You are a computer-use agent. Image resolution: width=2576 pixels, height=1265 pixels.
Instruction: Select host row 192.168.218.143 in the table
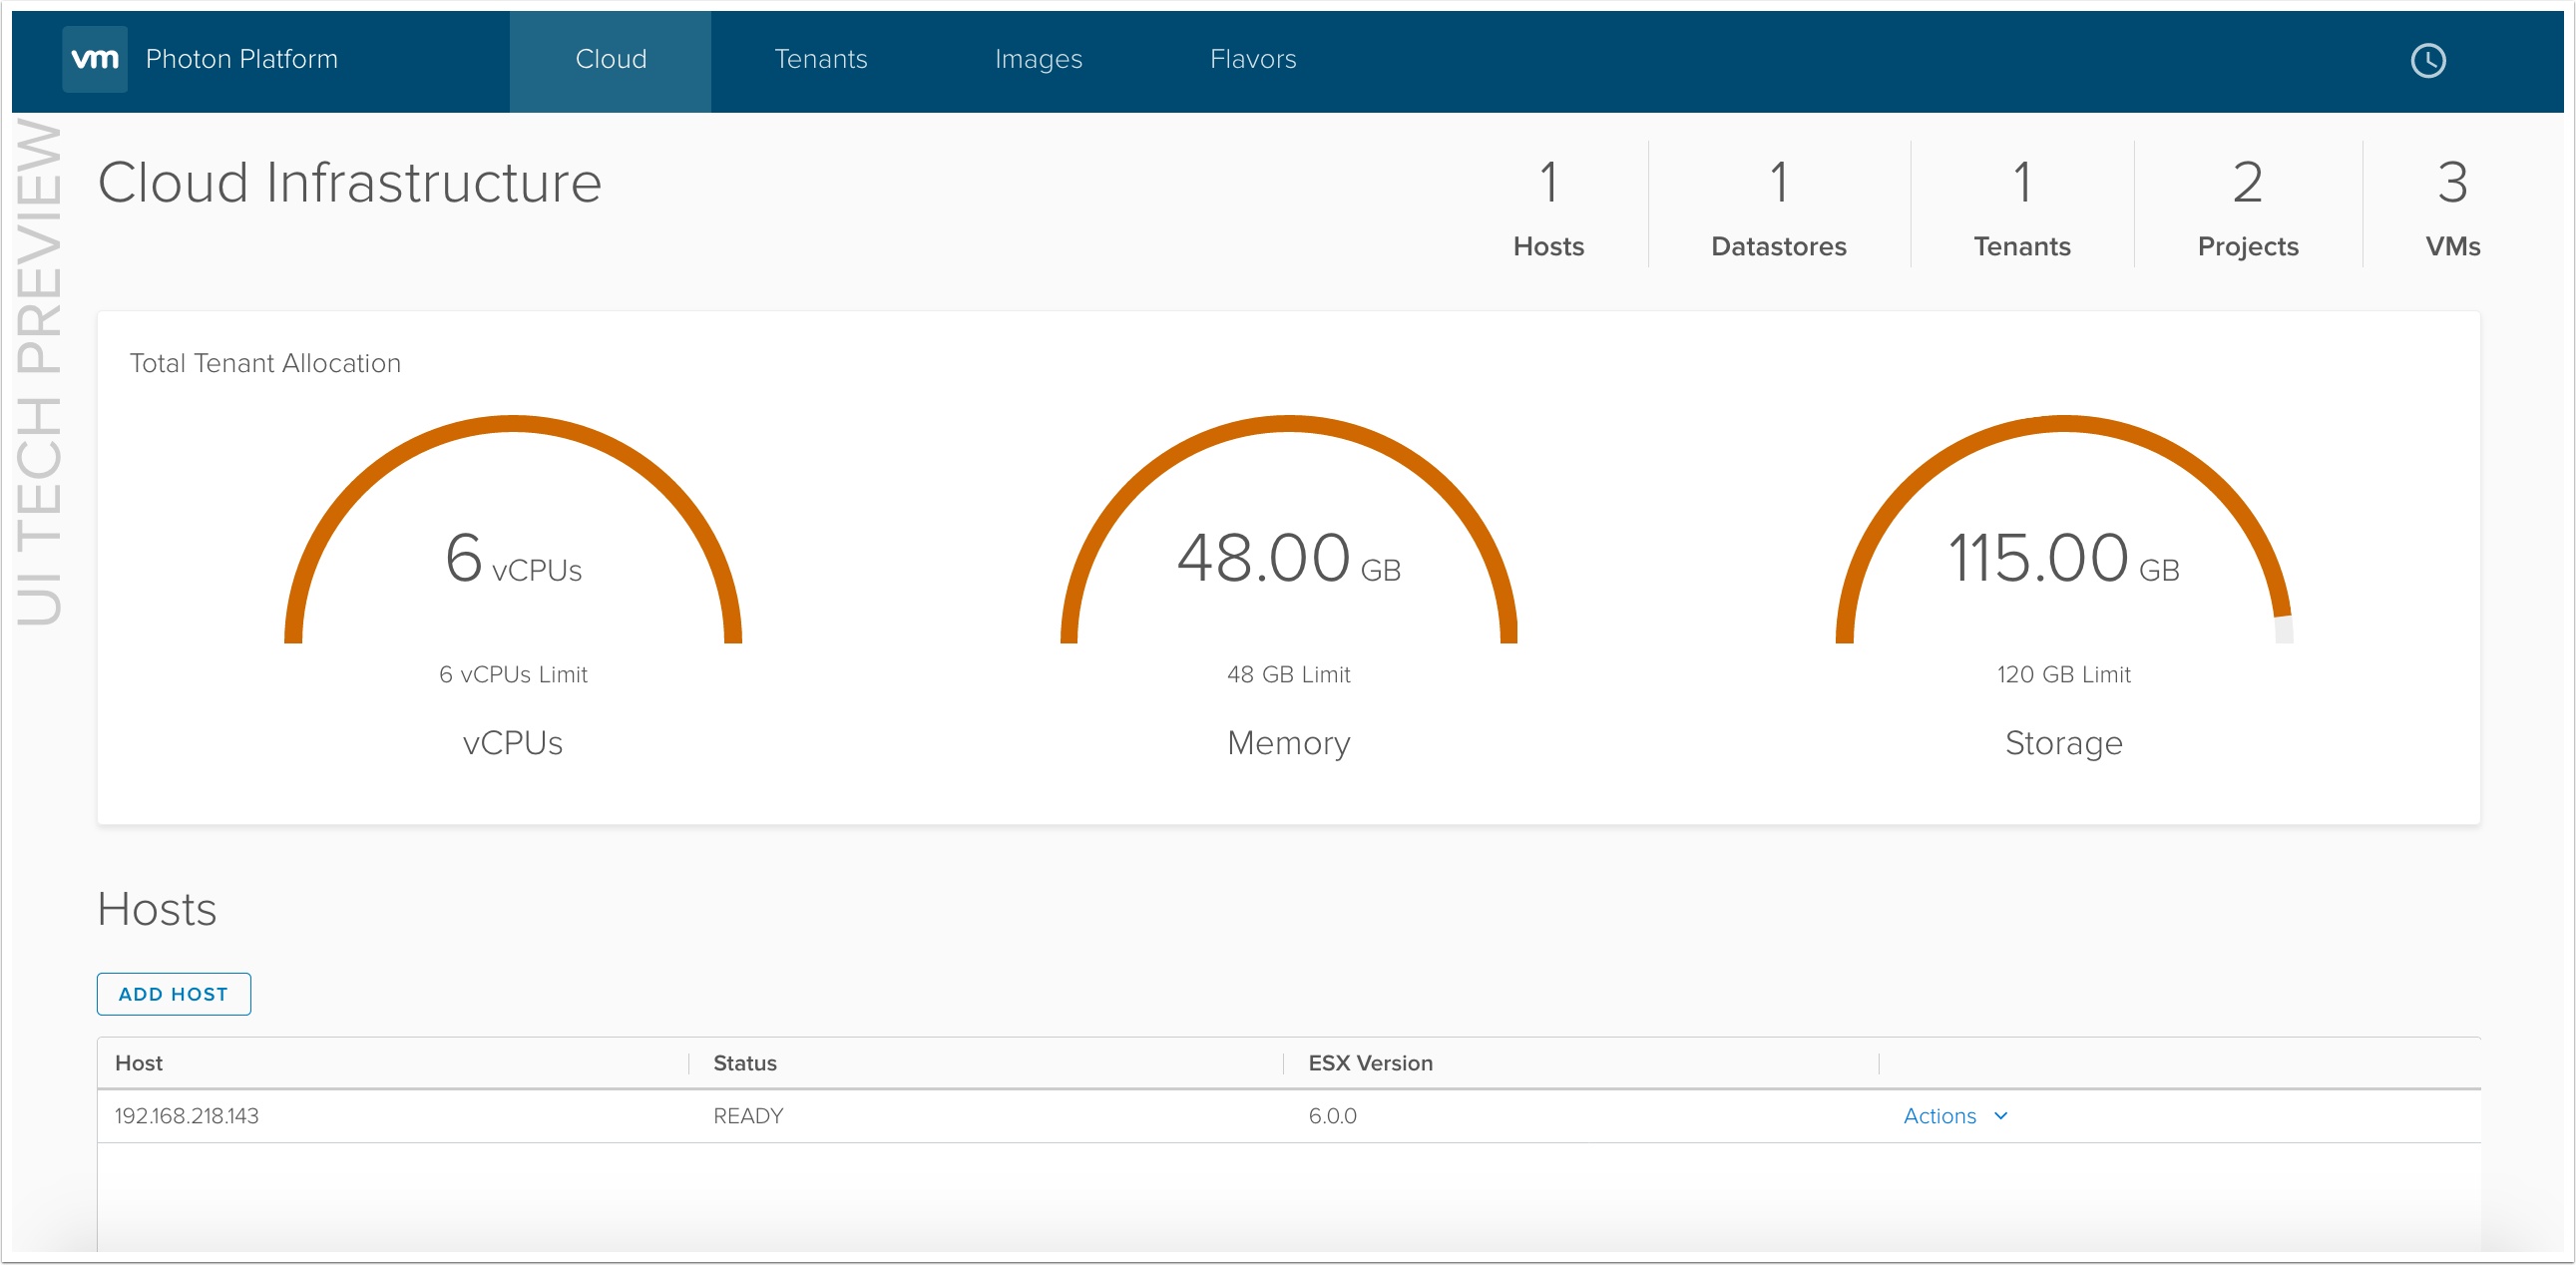coord(185,1116)
